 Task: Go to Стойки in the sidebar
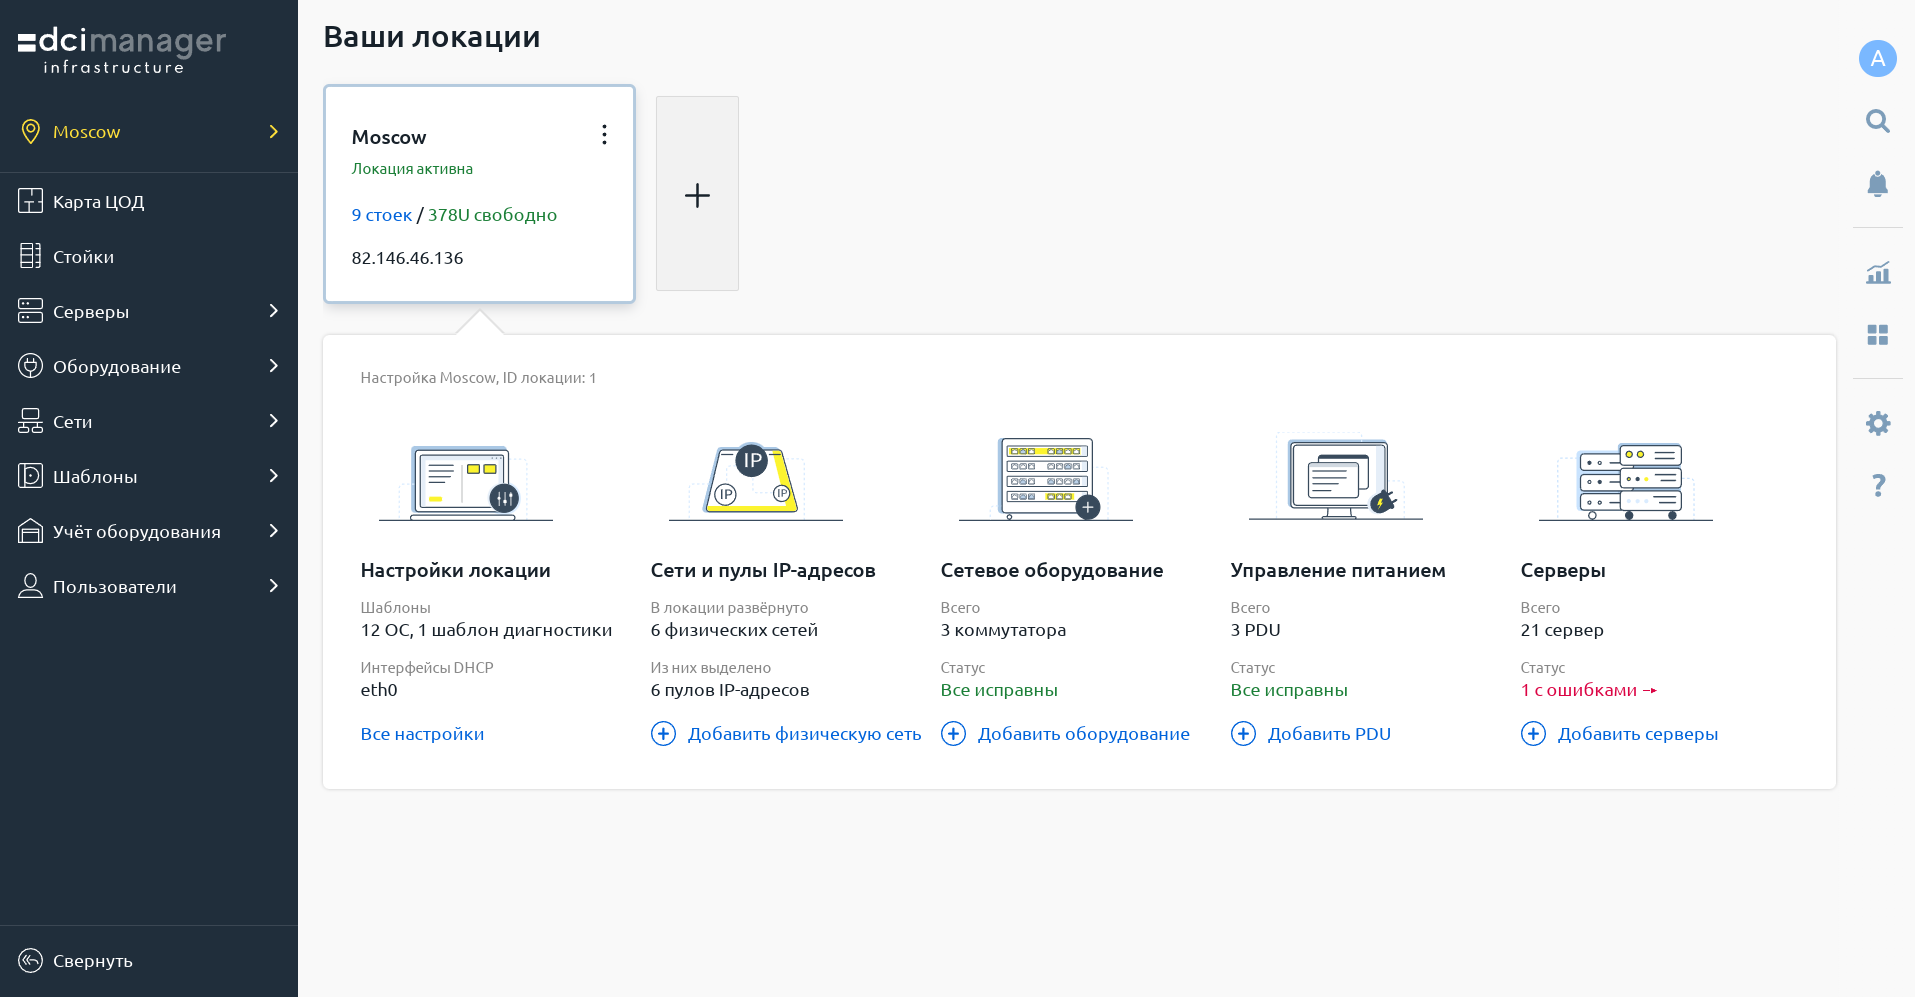click(x=83, y=257)
